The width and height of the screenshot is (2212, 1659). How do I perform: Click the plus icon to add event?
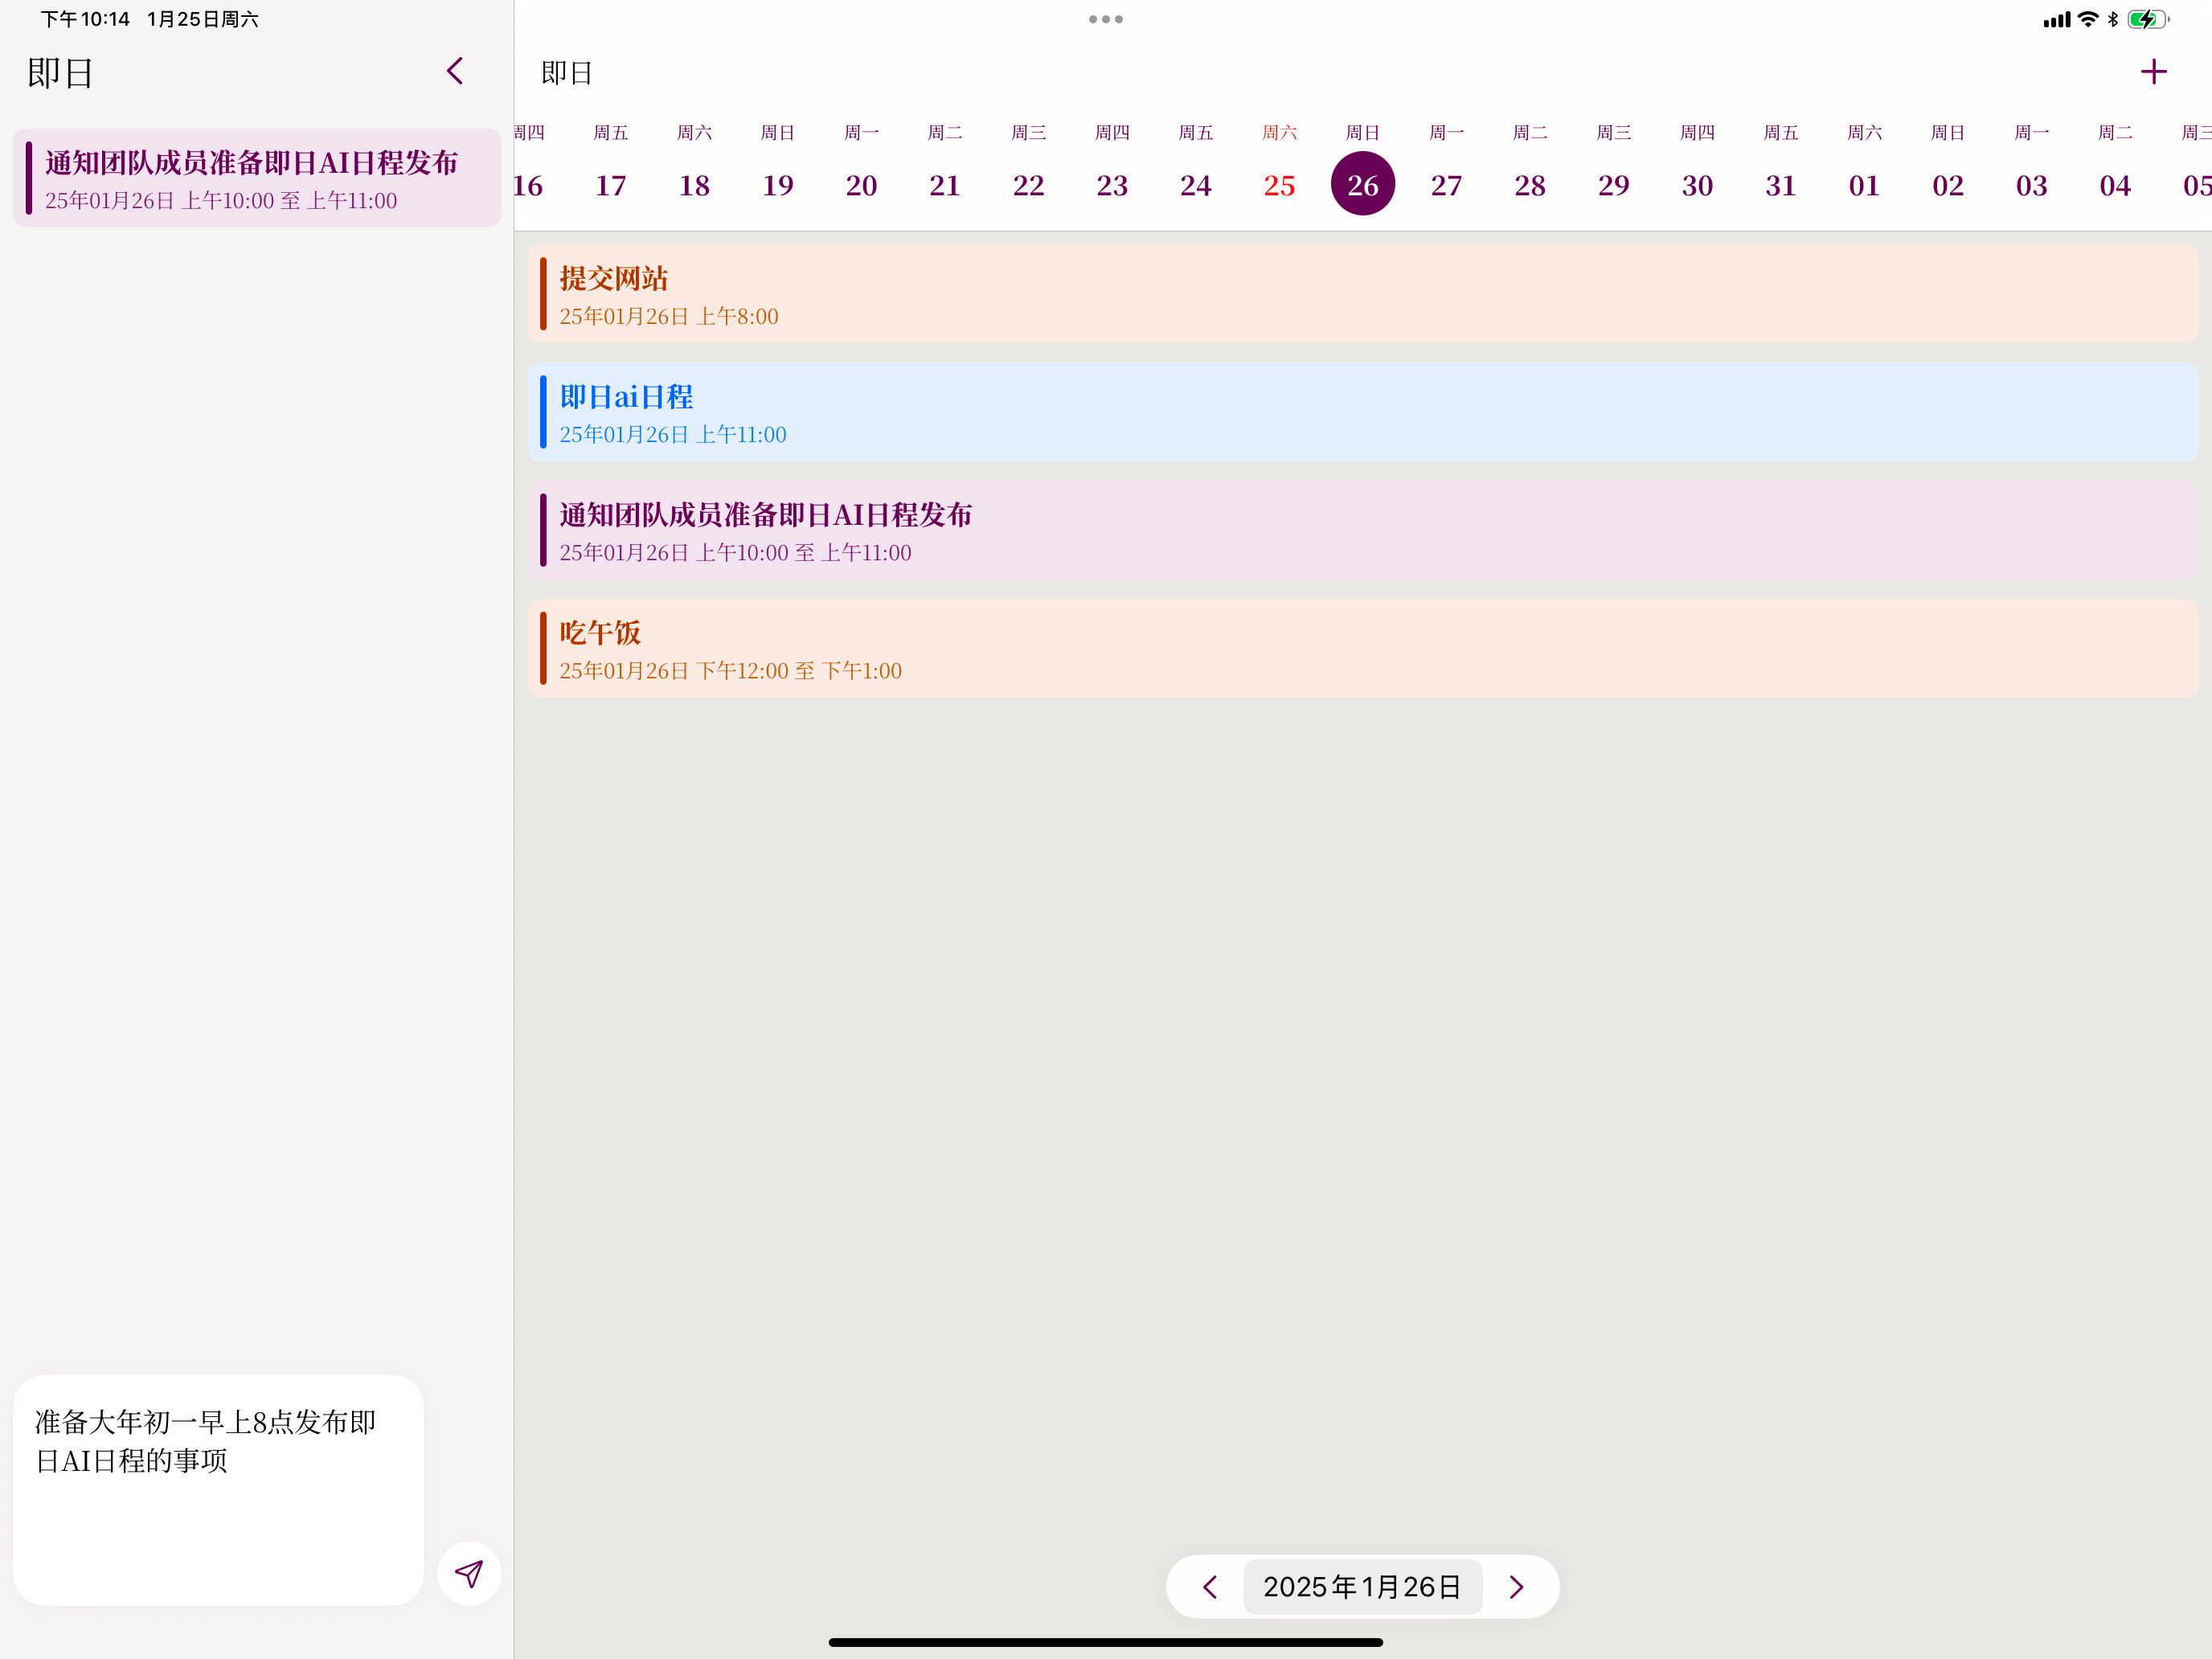(2153, 72)
